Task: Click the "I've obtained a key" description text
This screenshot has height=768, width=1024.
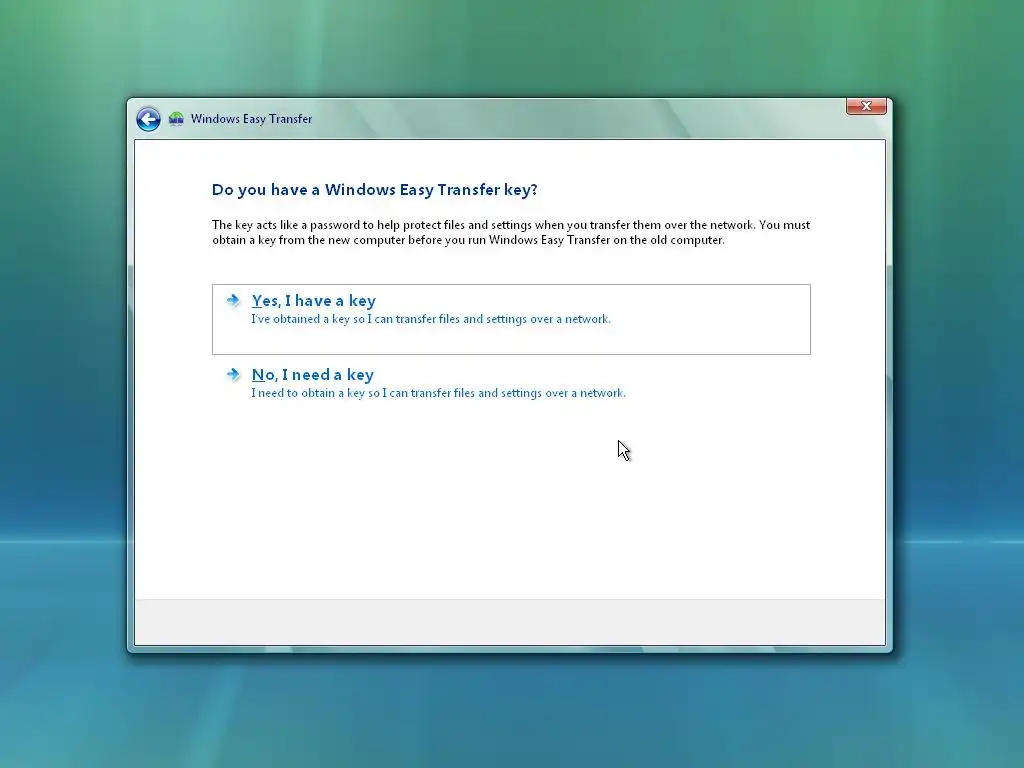Action: click(431, 319)
